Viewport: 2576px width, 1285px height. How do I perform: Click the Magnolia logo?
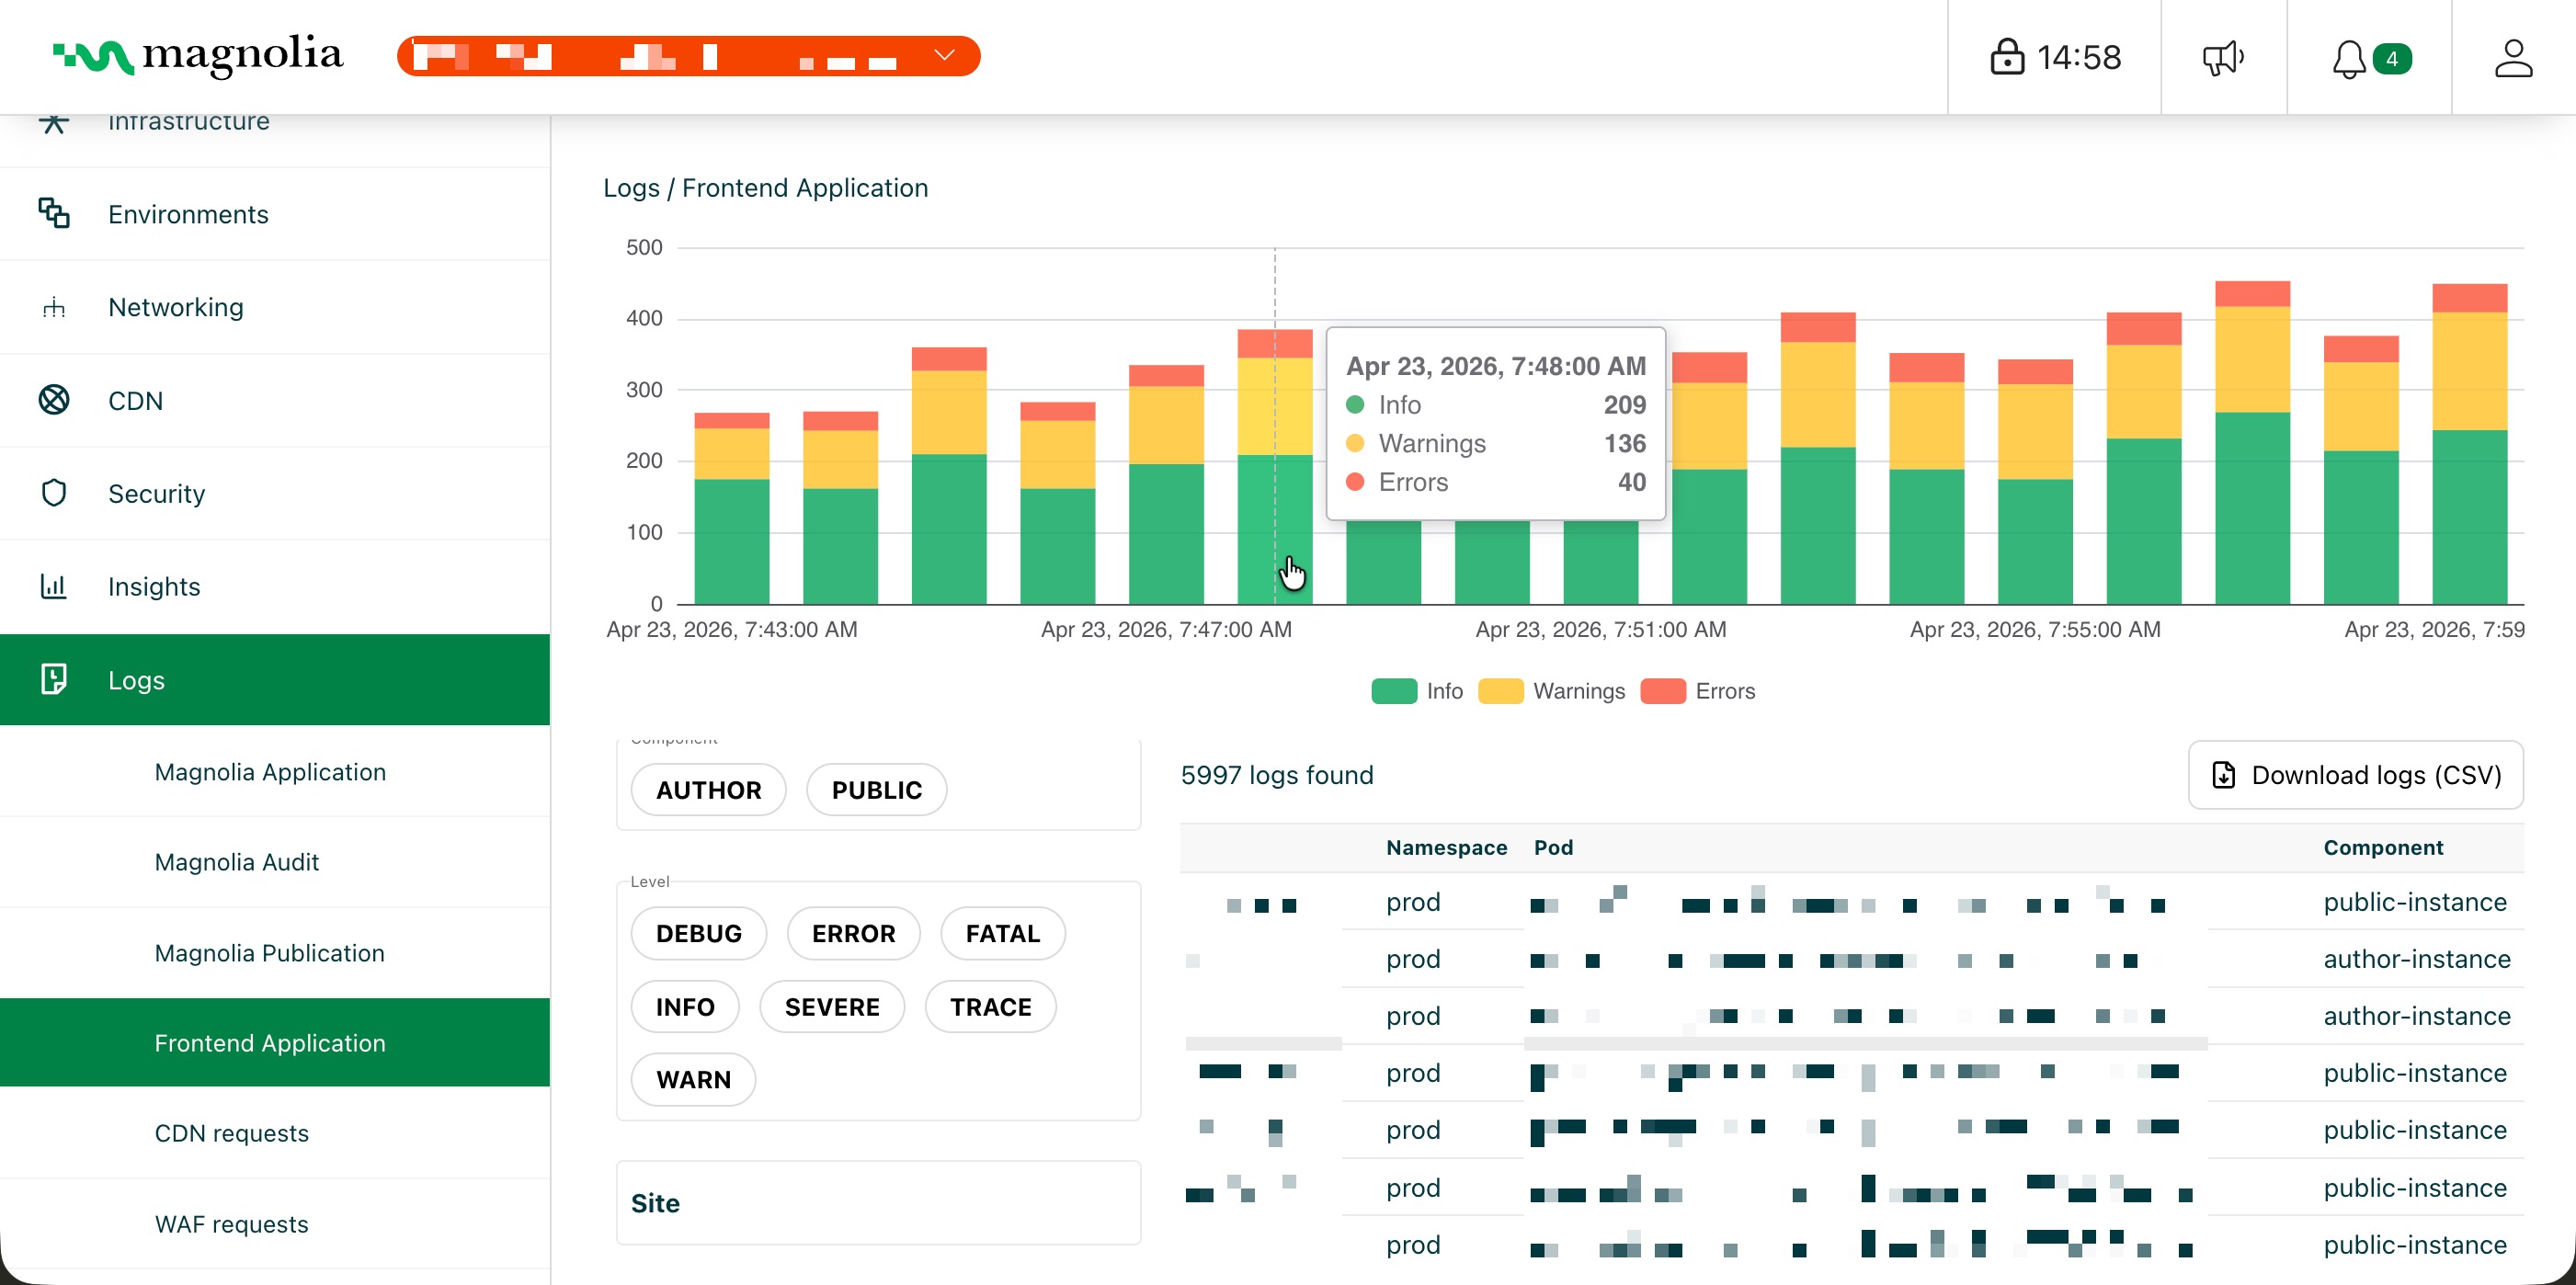197,56
